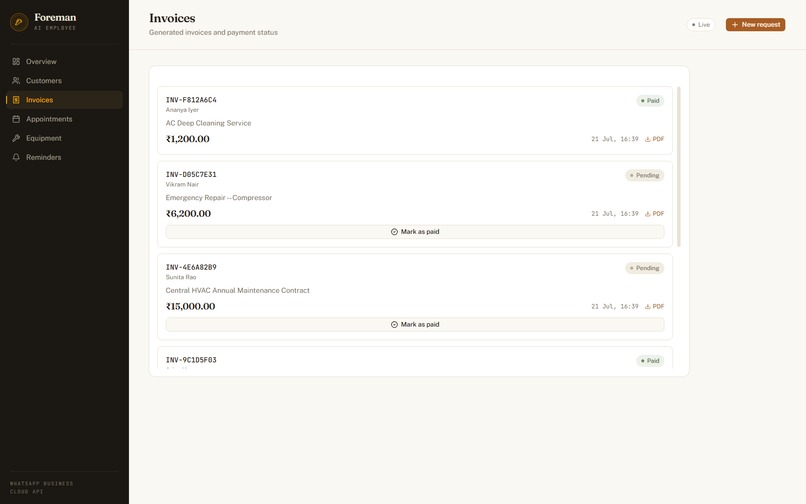Click the Overview grid icon in sidebar
Image resolution: width=806 pixels, height=504 pixels.
pyautogui.click(x=16, y=61)
